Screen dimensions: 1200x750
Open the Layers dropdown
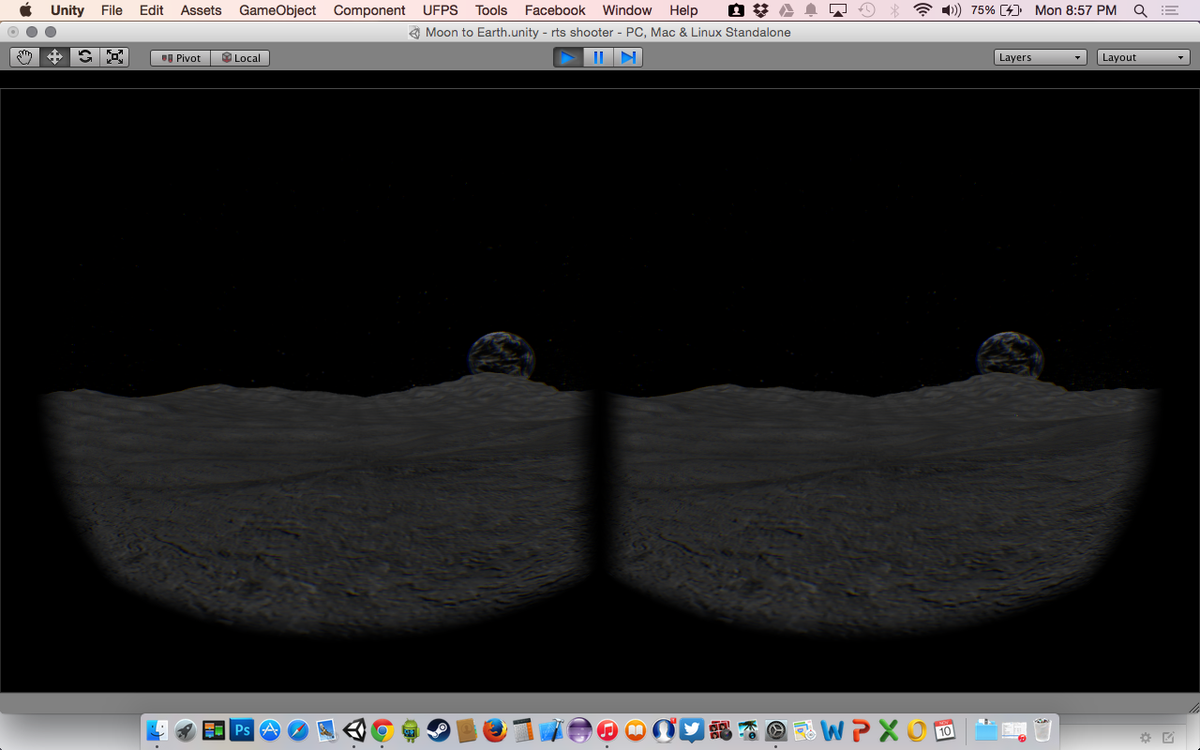tap(1041, 57)
